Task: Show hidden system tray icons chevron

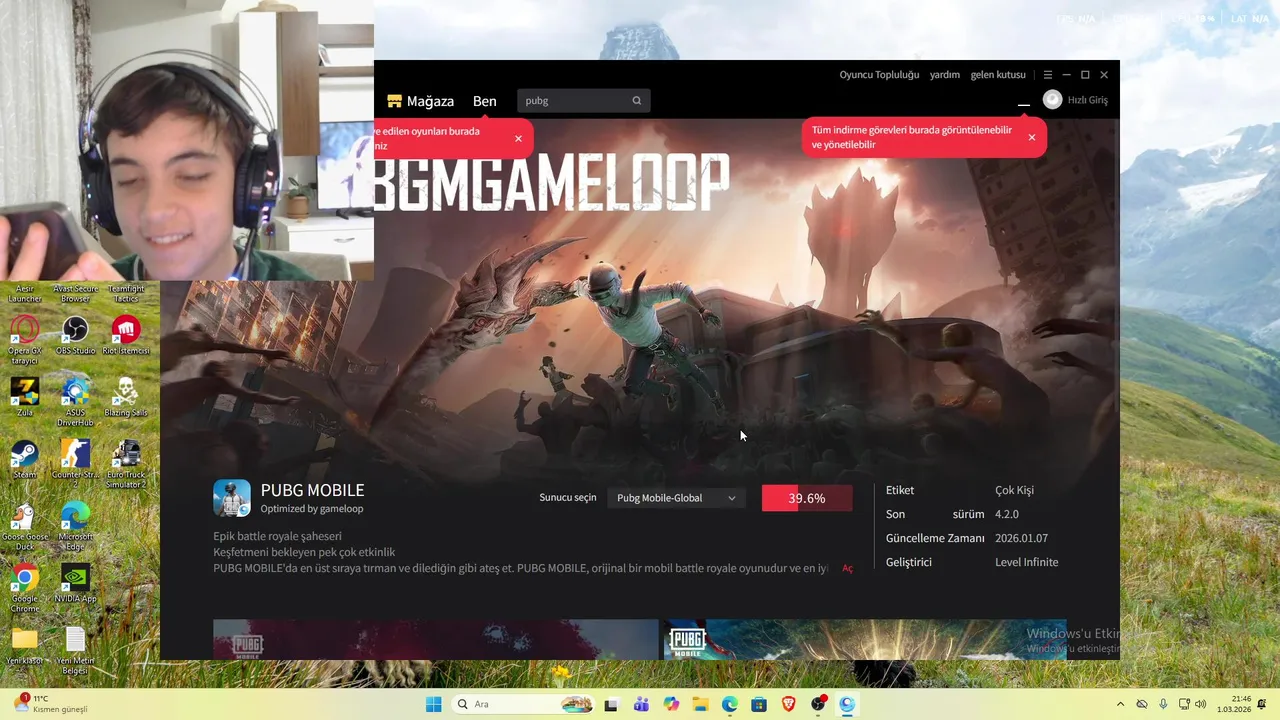Action: point(1120,704)
